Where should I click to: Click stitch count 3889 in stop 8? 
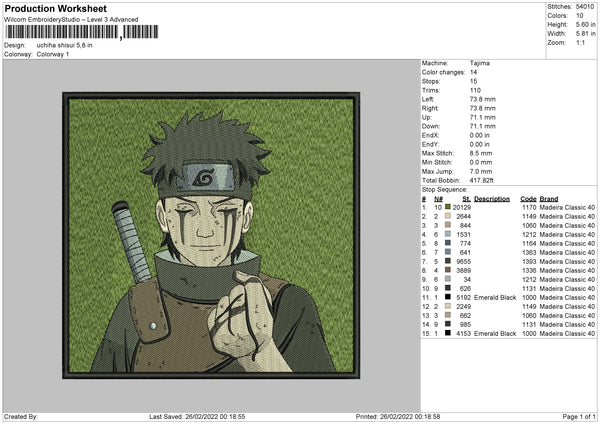[463, 270]
